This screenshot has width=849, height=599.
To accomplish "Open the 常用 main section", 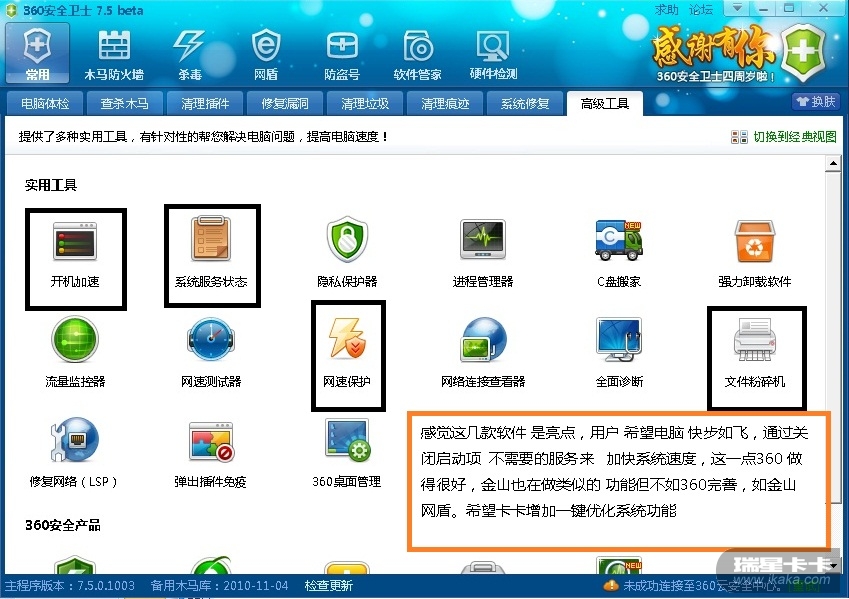I will click(37, 54).
